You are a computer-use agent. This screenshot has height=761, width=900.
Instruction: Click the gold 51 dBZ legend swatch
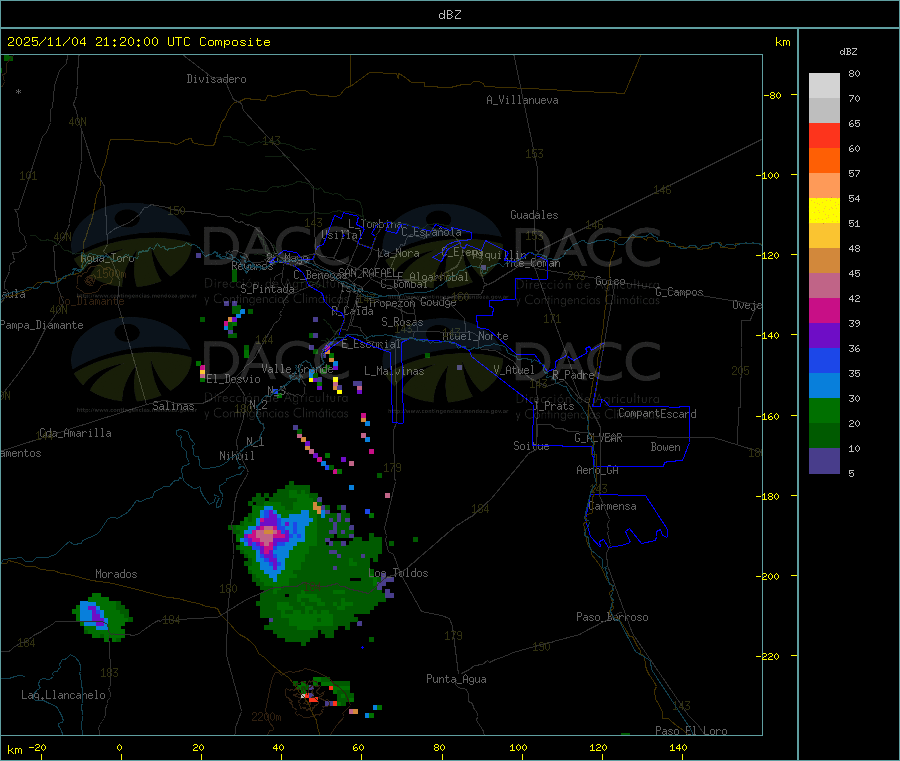pyautogui.click(x=824, y=235)
